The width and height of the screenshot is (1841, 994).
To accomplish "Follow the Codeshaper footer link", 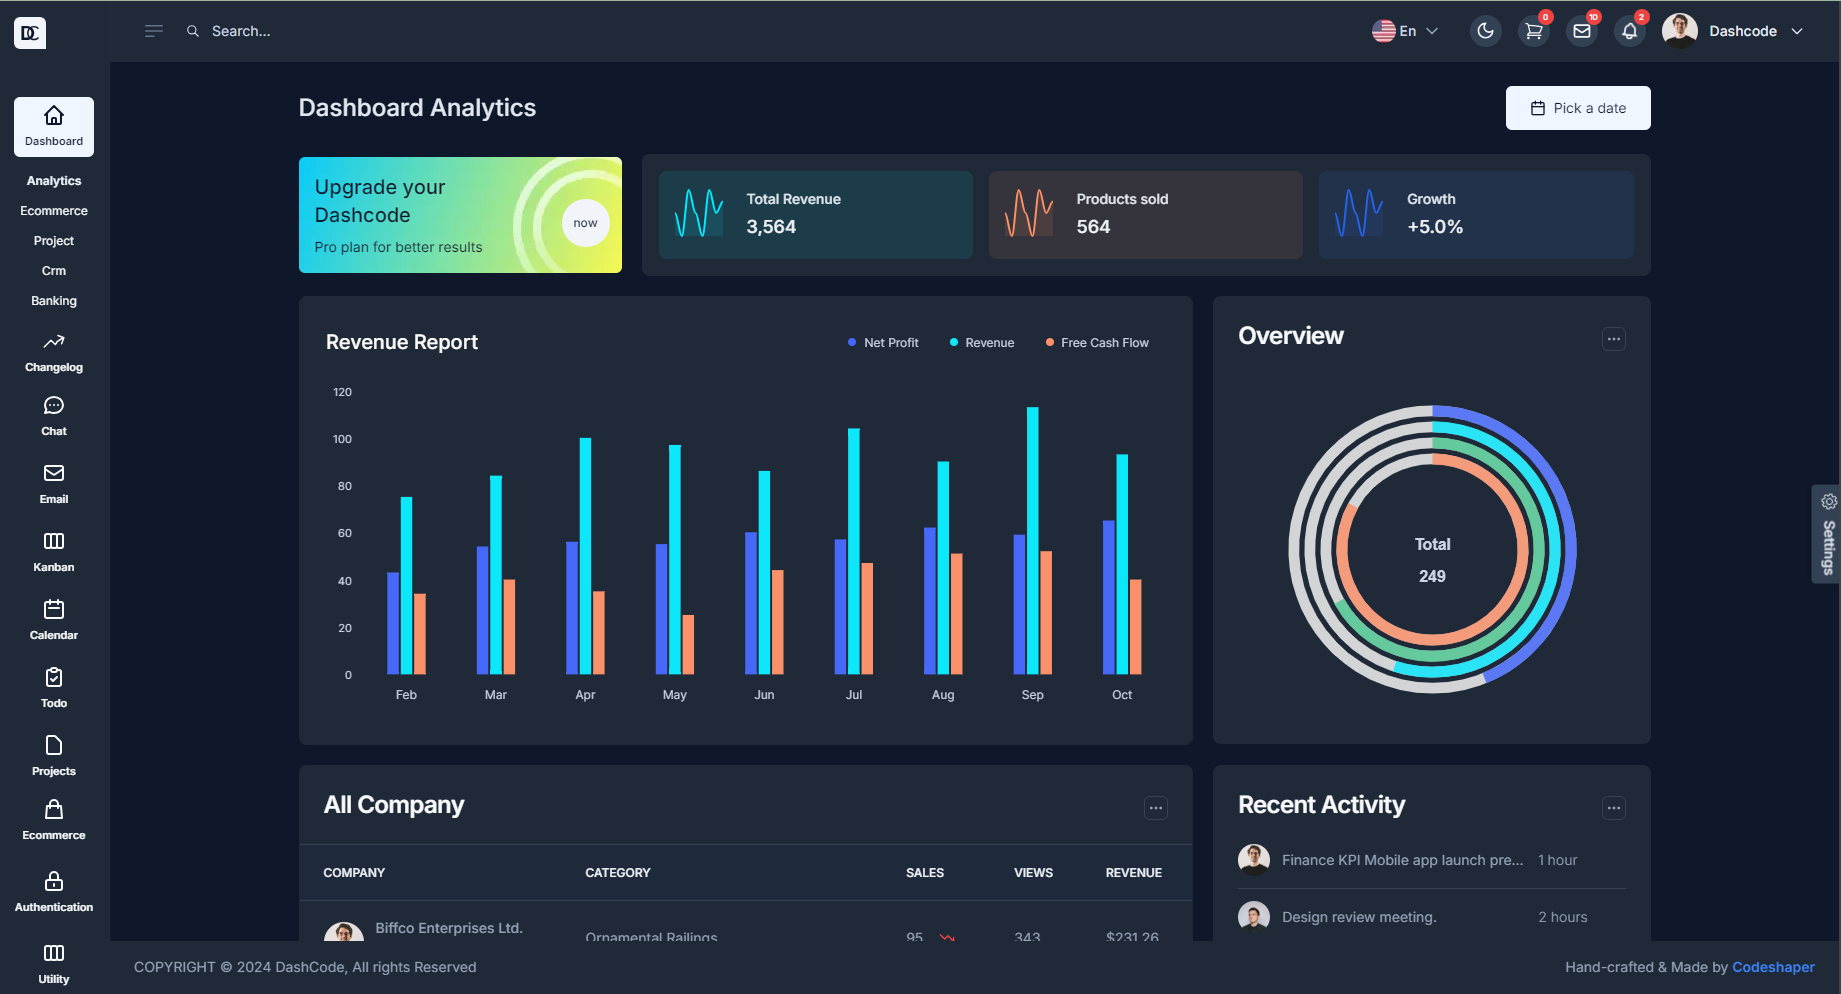I will (x=1773, y=967).
